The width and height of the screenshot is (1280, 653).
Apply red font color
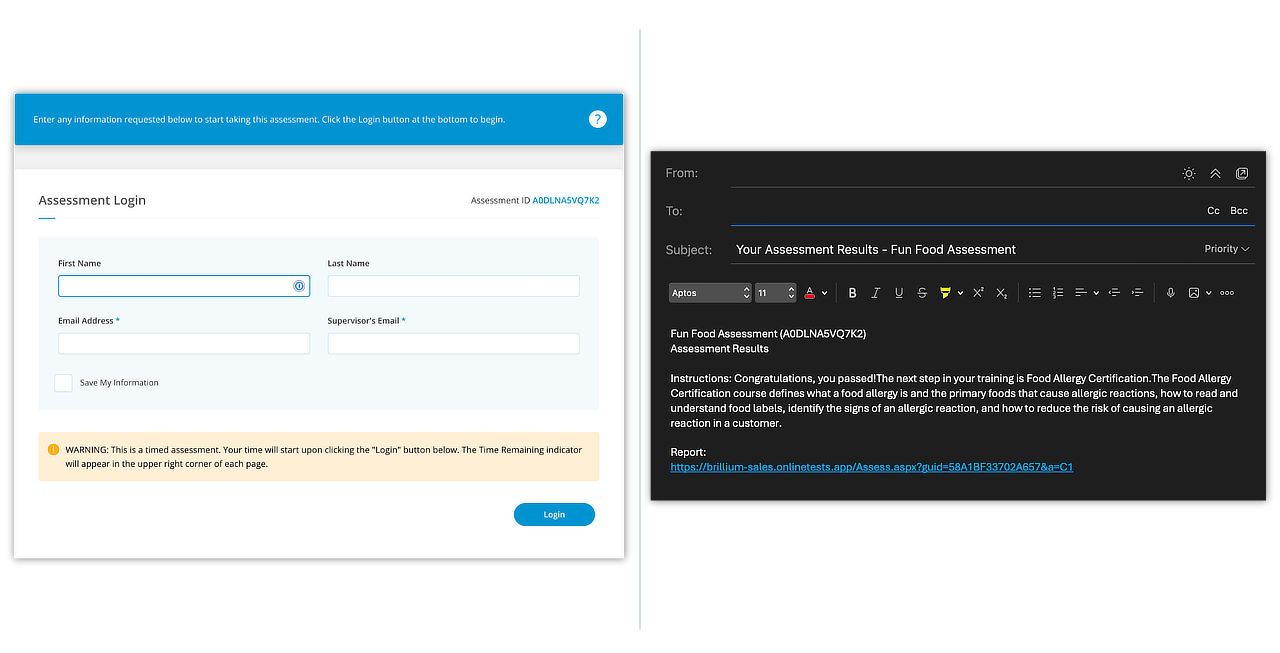coord(809,293)
